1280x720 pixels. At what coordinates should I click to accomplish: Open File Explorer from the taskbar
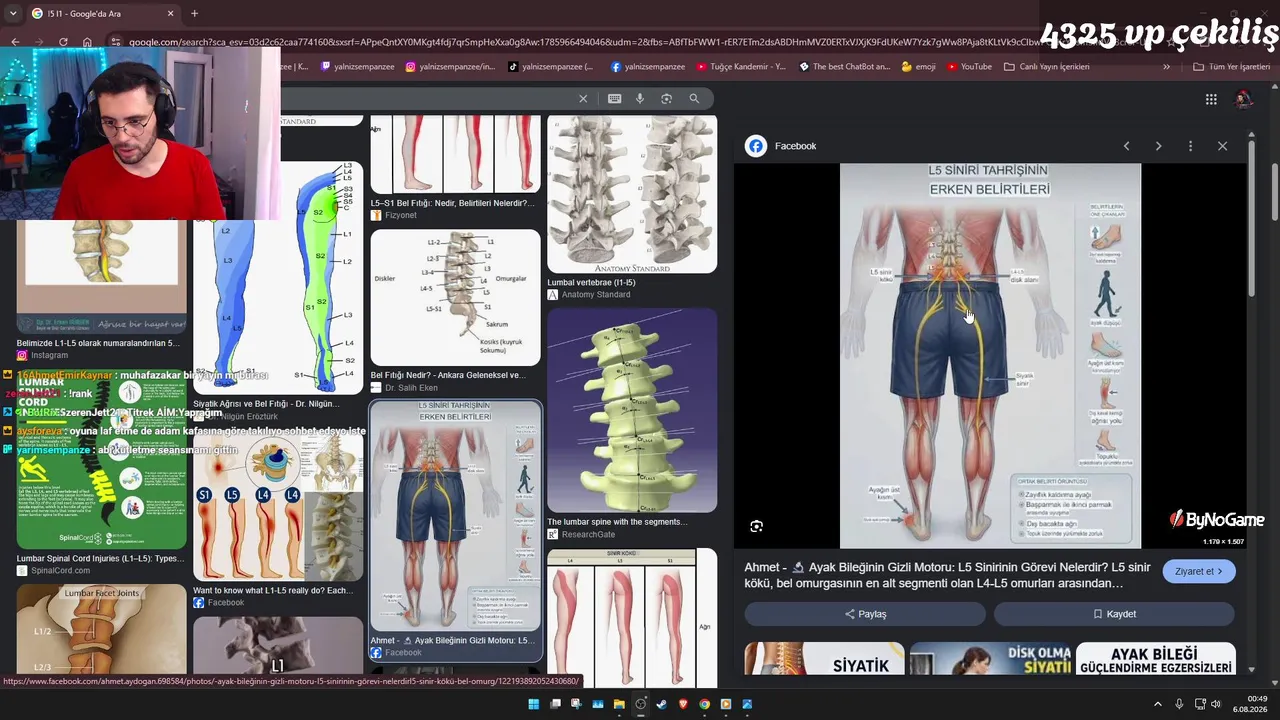[x=620, y=704]
